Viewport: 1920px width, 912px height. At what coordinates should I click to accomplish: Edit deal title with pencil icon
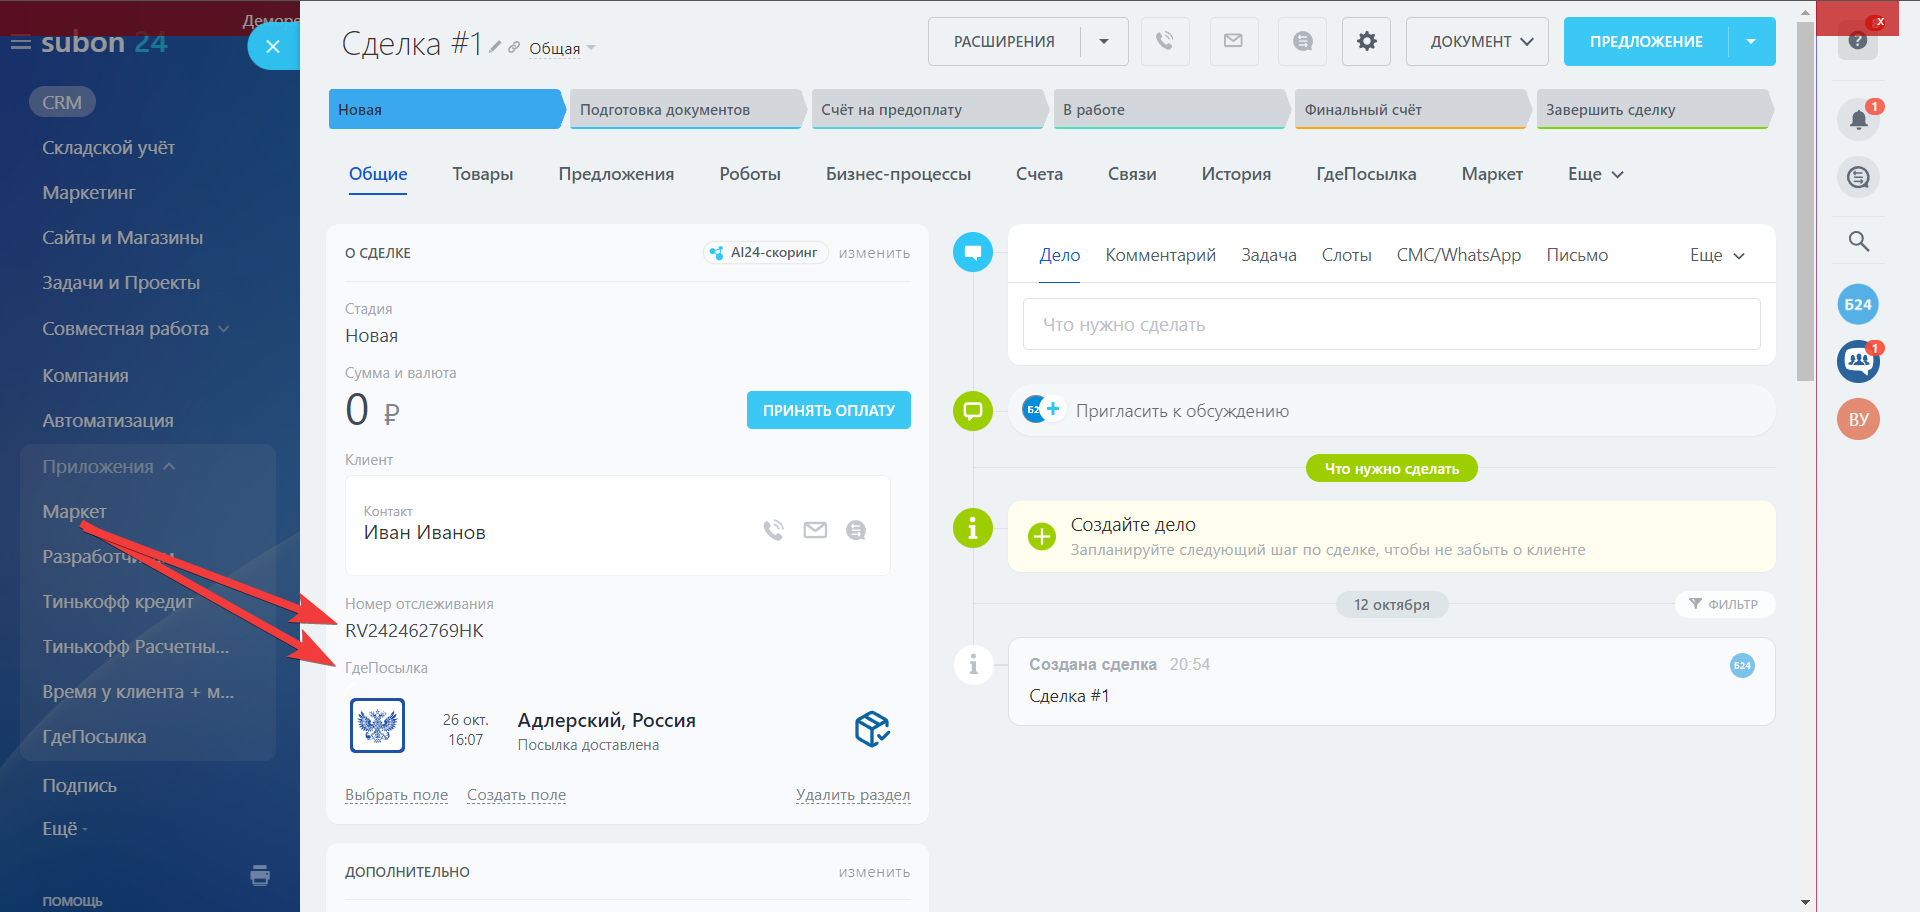click(x=495, y=47)
